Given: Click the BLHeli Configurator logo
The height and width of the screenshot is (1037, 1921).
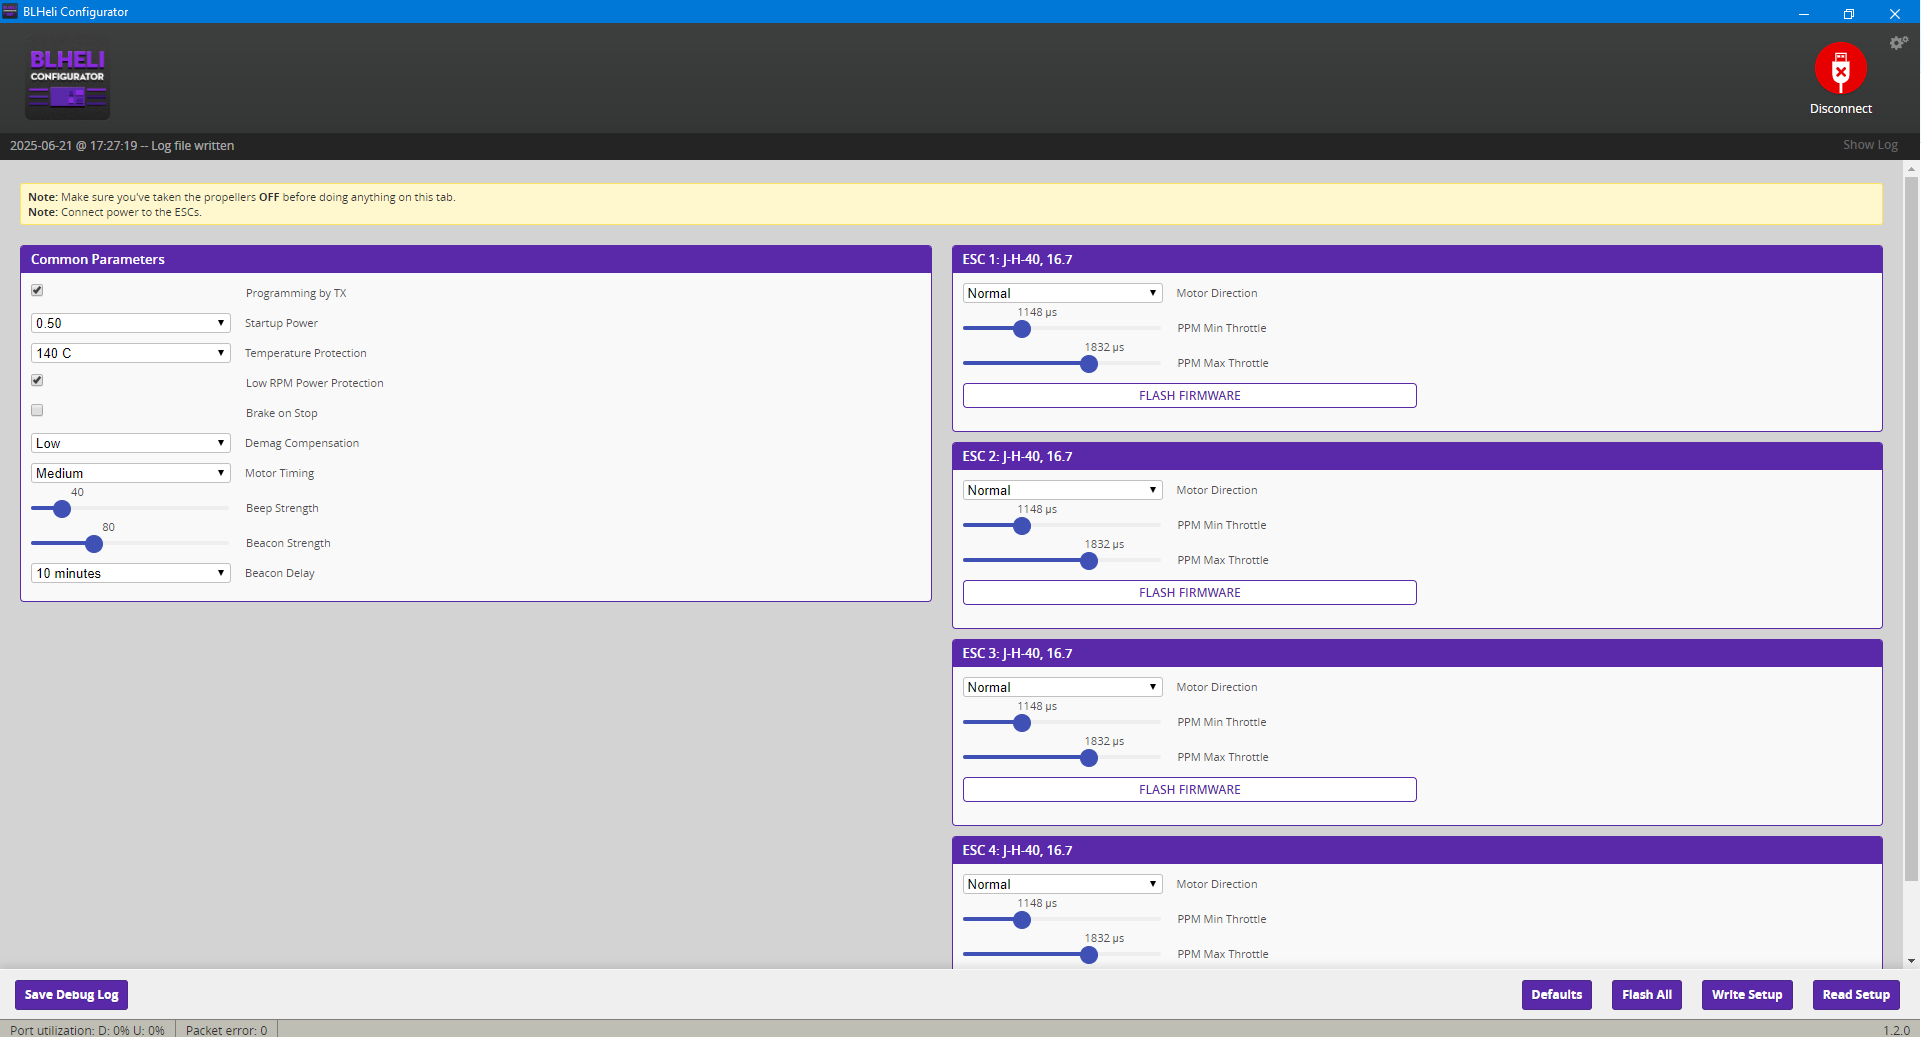Looking at the screenshot, I should (x=68, y=82).
